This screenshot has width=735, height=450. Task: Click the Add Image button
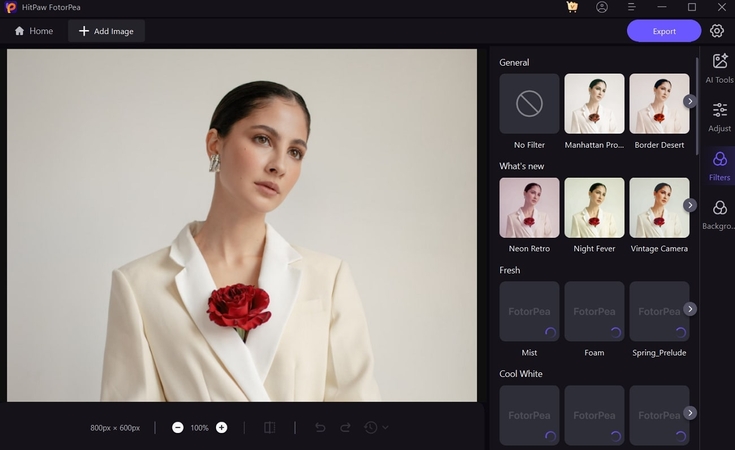tap(106, 31)
